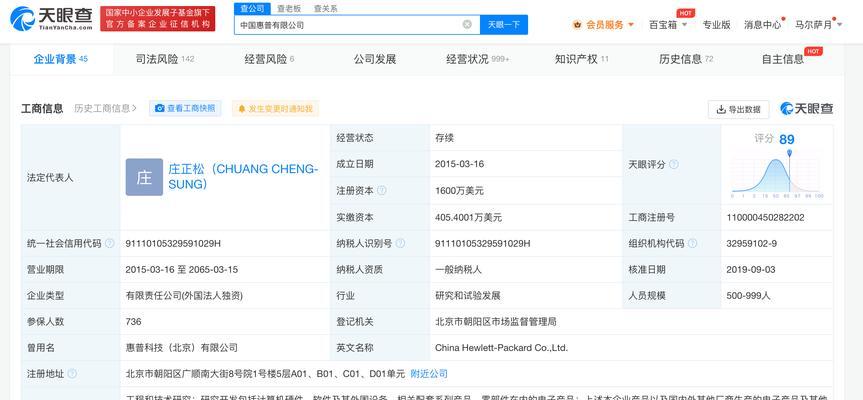This screenshot has width=863, height=400.
Task: Click organization code 32959102-9
Action: (x=752, y=243)
